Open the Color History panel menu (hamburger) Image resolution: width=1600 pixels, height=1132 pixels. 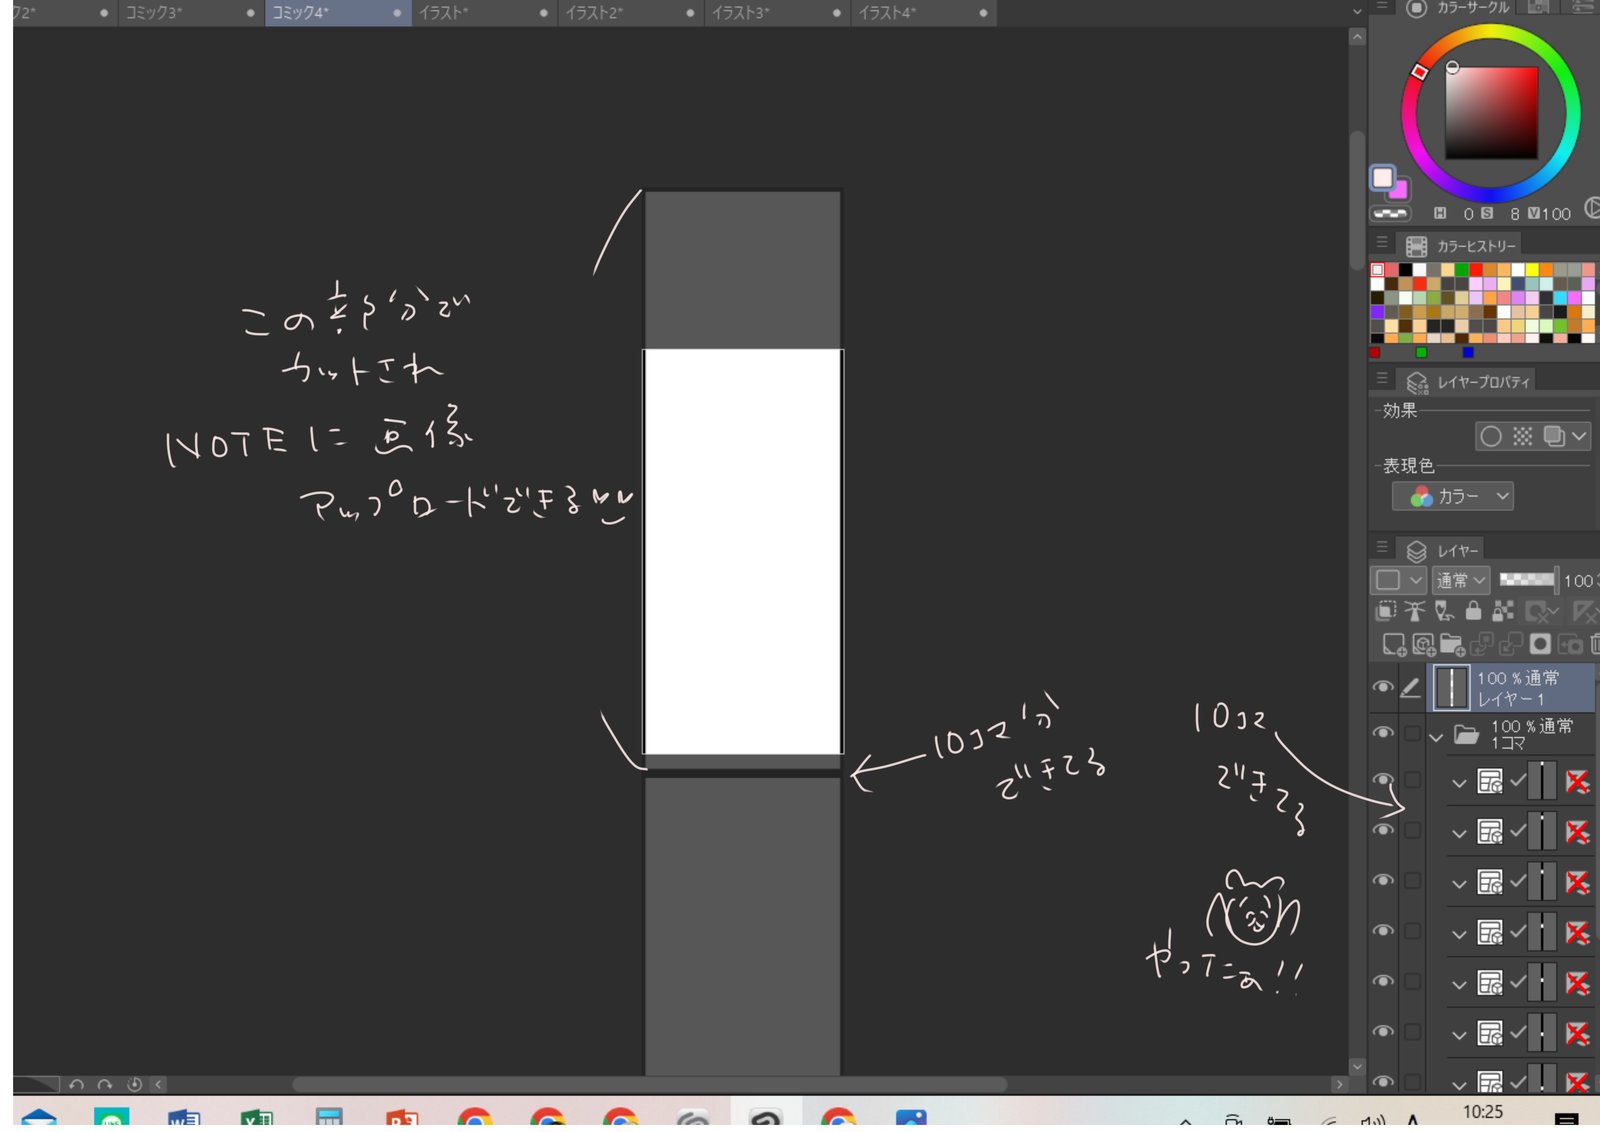pyautogui.click(x=1381, y=243)
